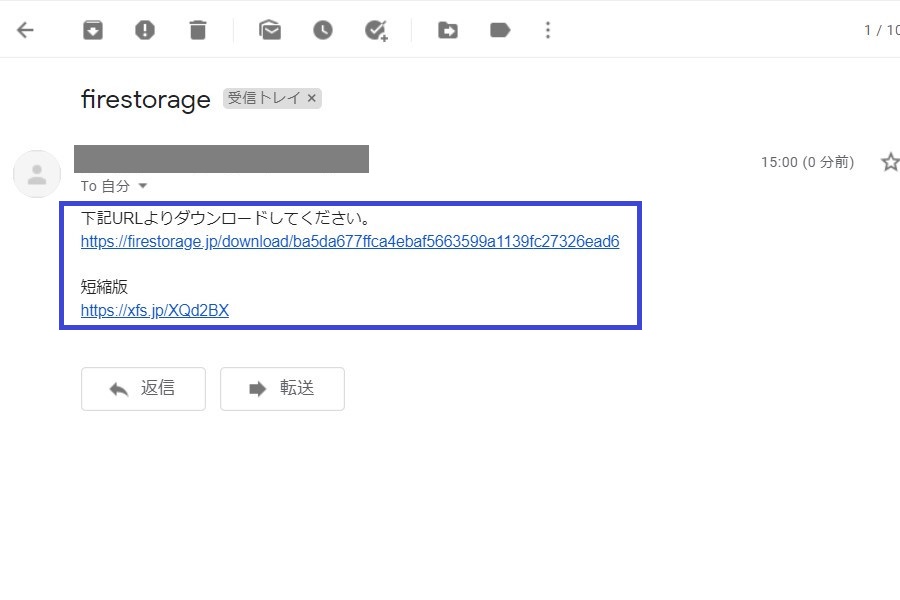The image size is (900, 600).
Task: Click the 受信トレイ label chip
Action: tap(264, 98)
